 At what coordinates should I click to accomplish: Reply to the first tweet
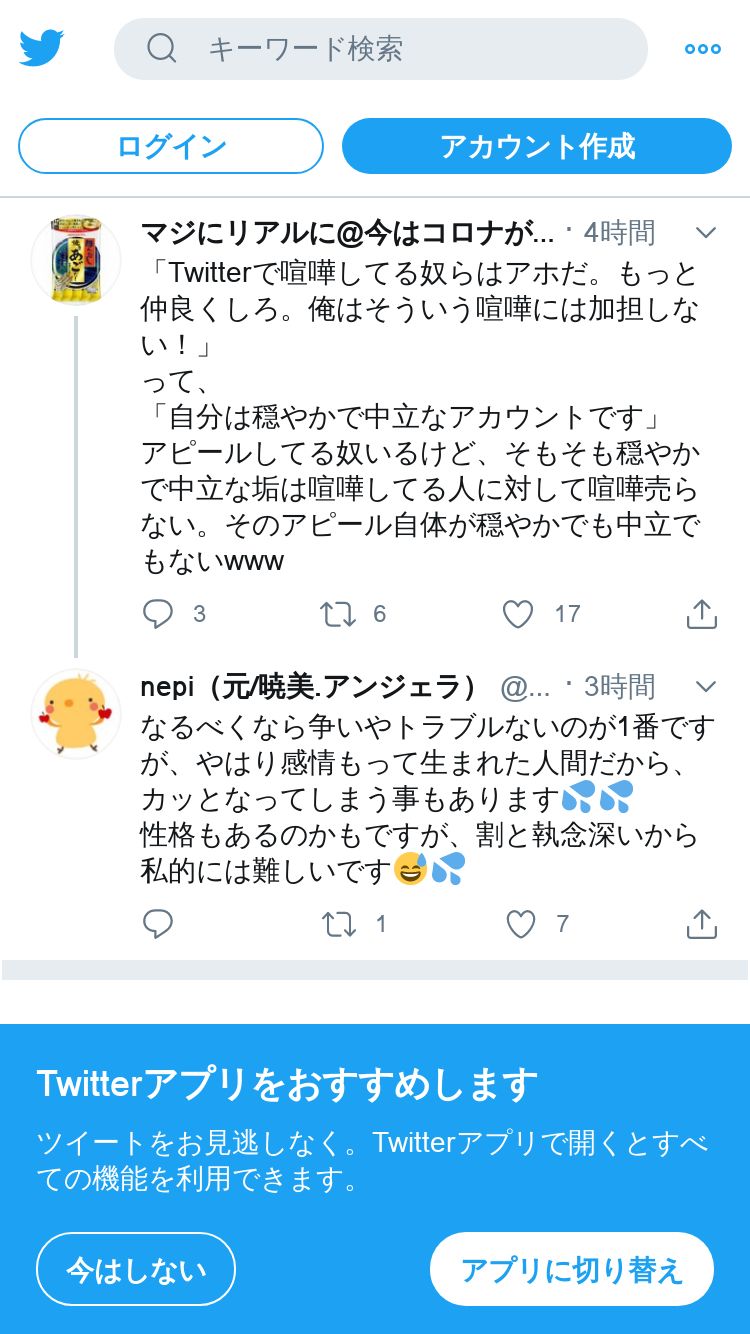click(x=158, y=614)
